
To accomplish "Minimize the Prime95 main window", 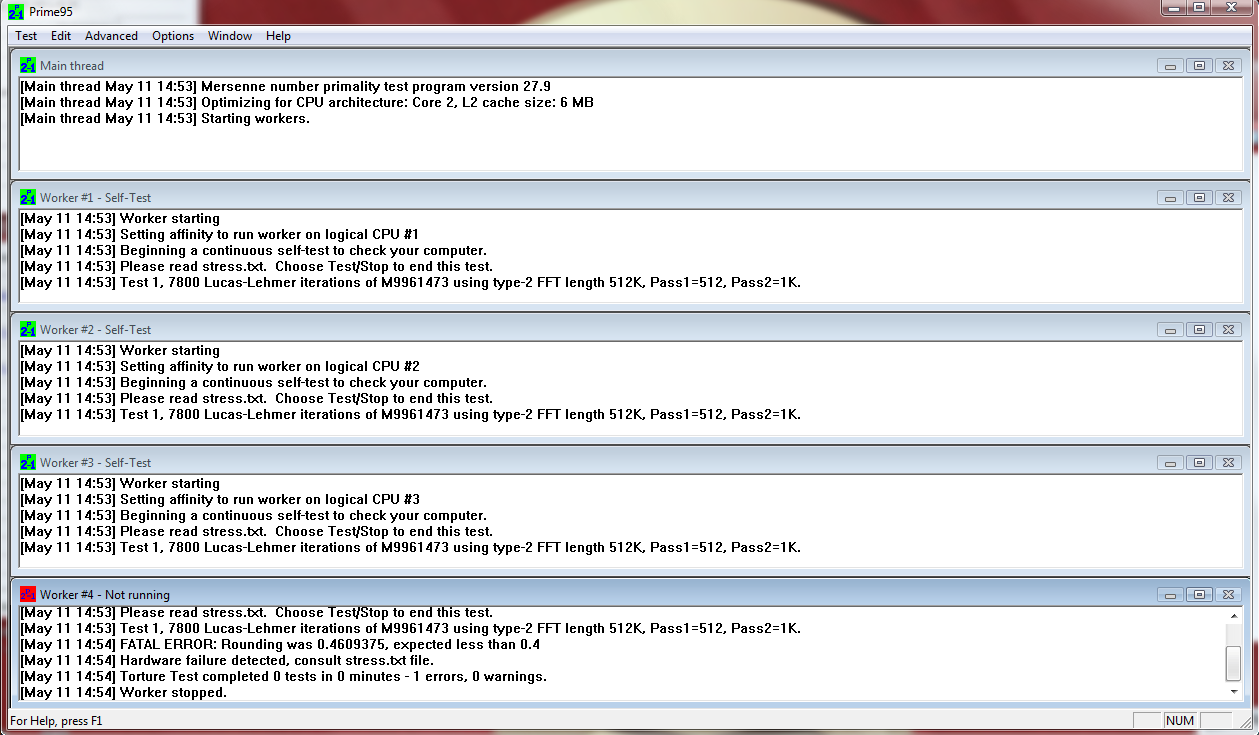I will (1175, 7).
